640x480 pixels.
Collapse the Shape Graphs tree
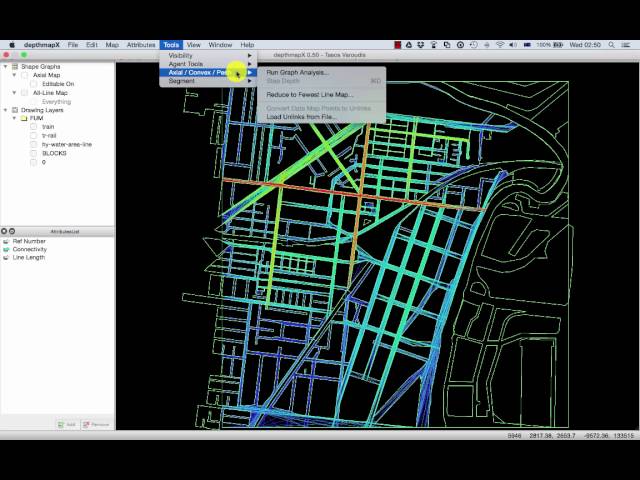pyautogui.click(x=6, y=67)
